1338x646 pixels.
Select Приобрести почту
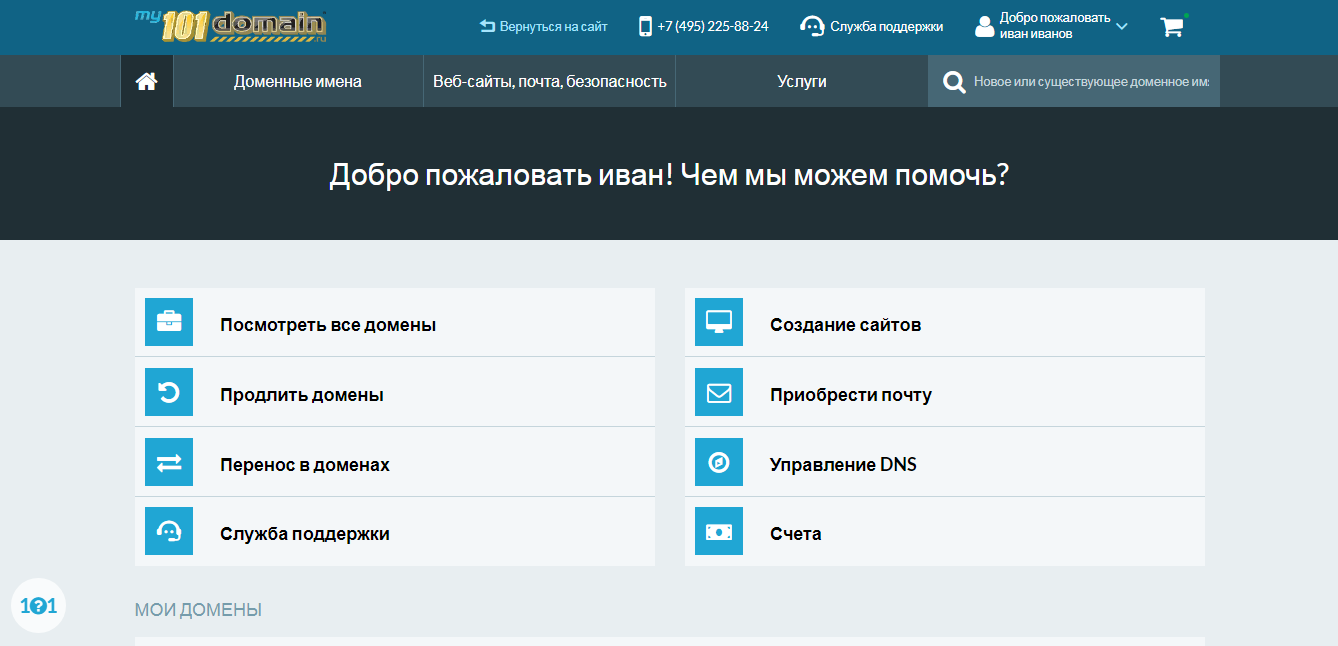(x=851, y=395)
